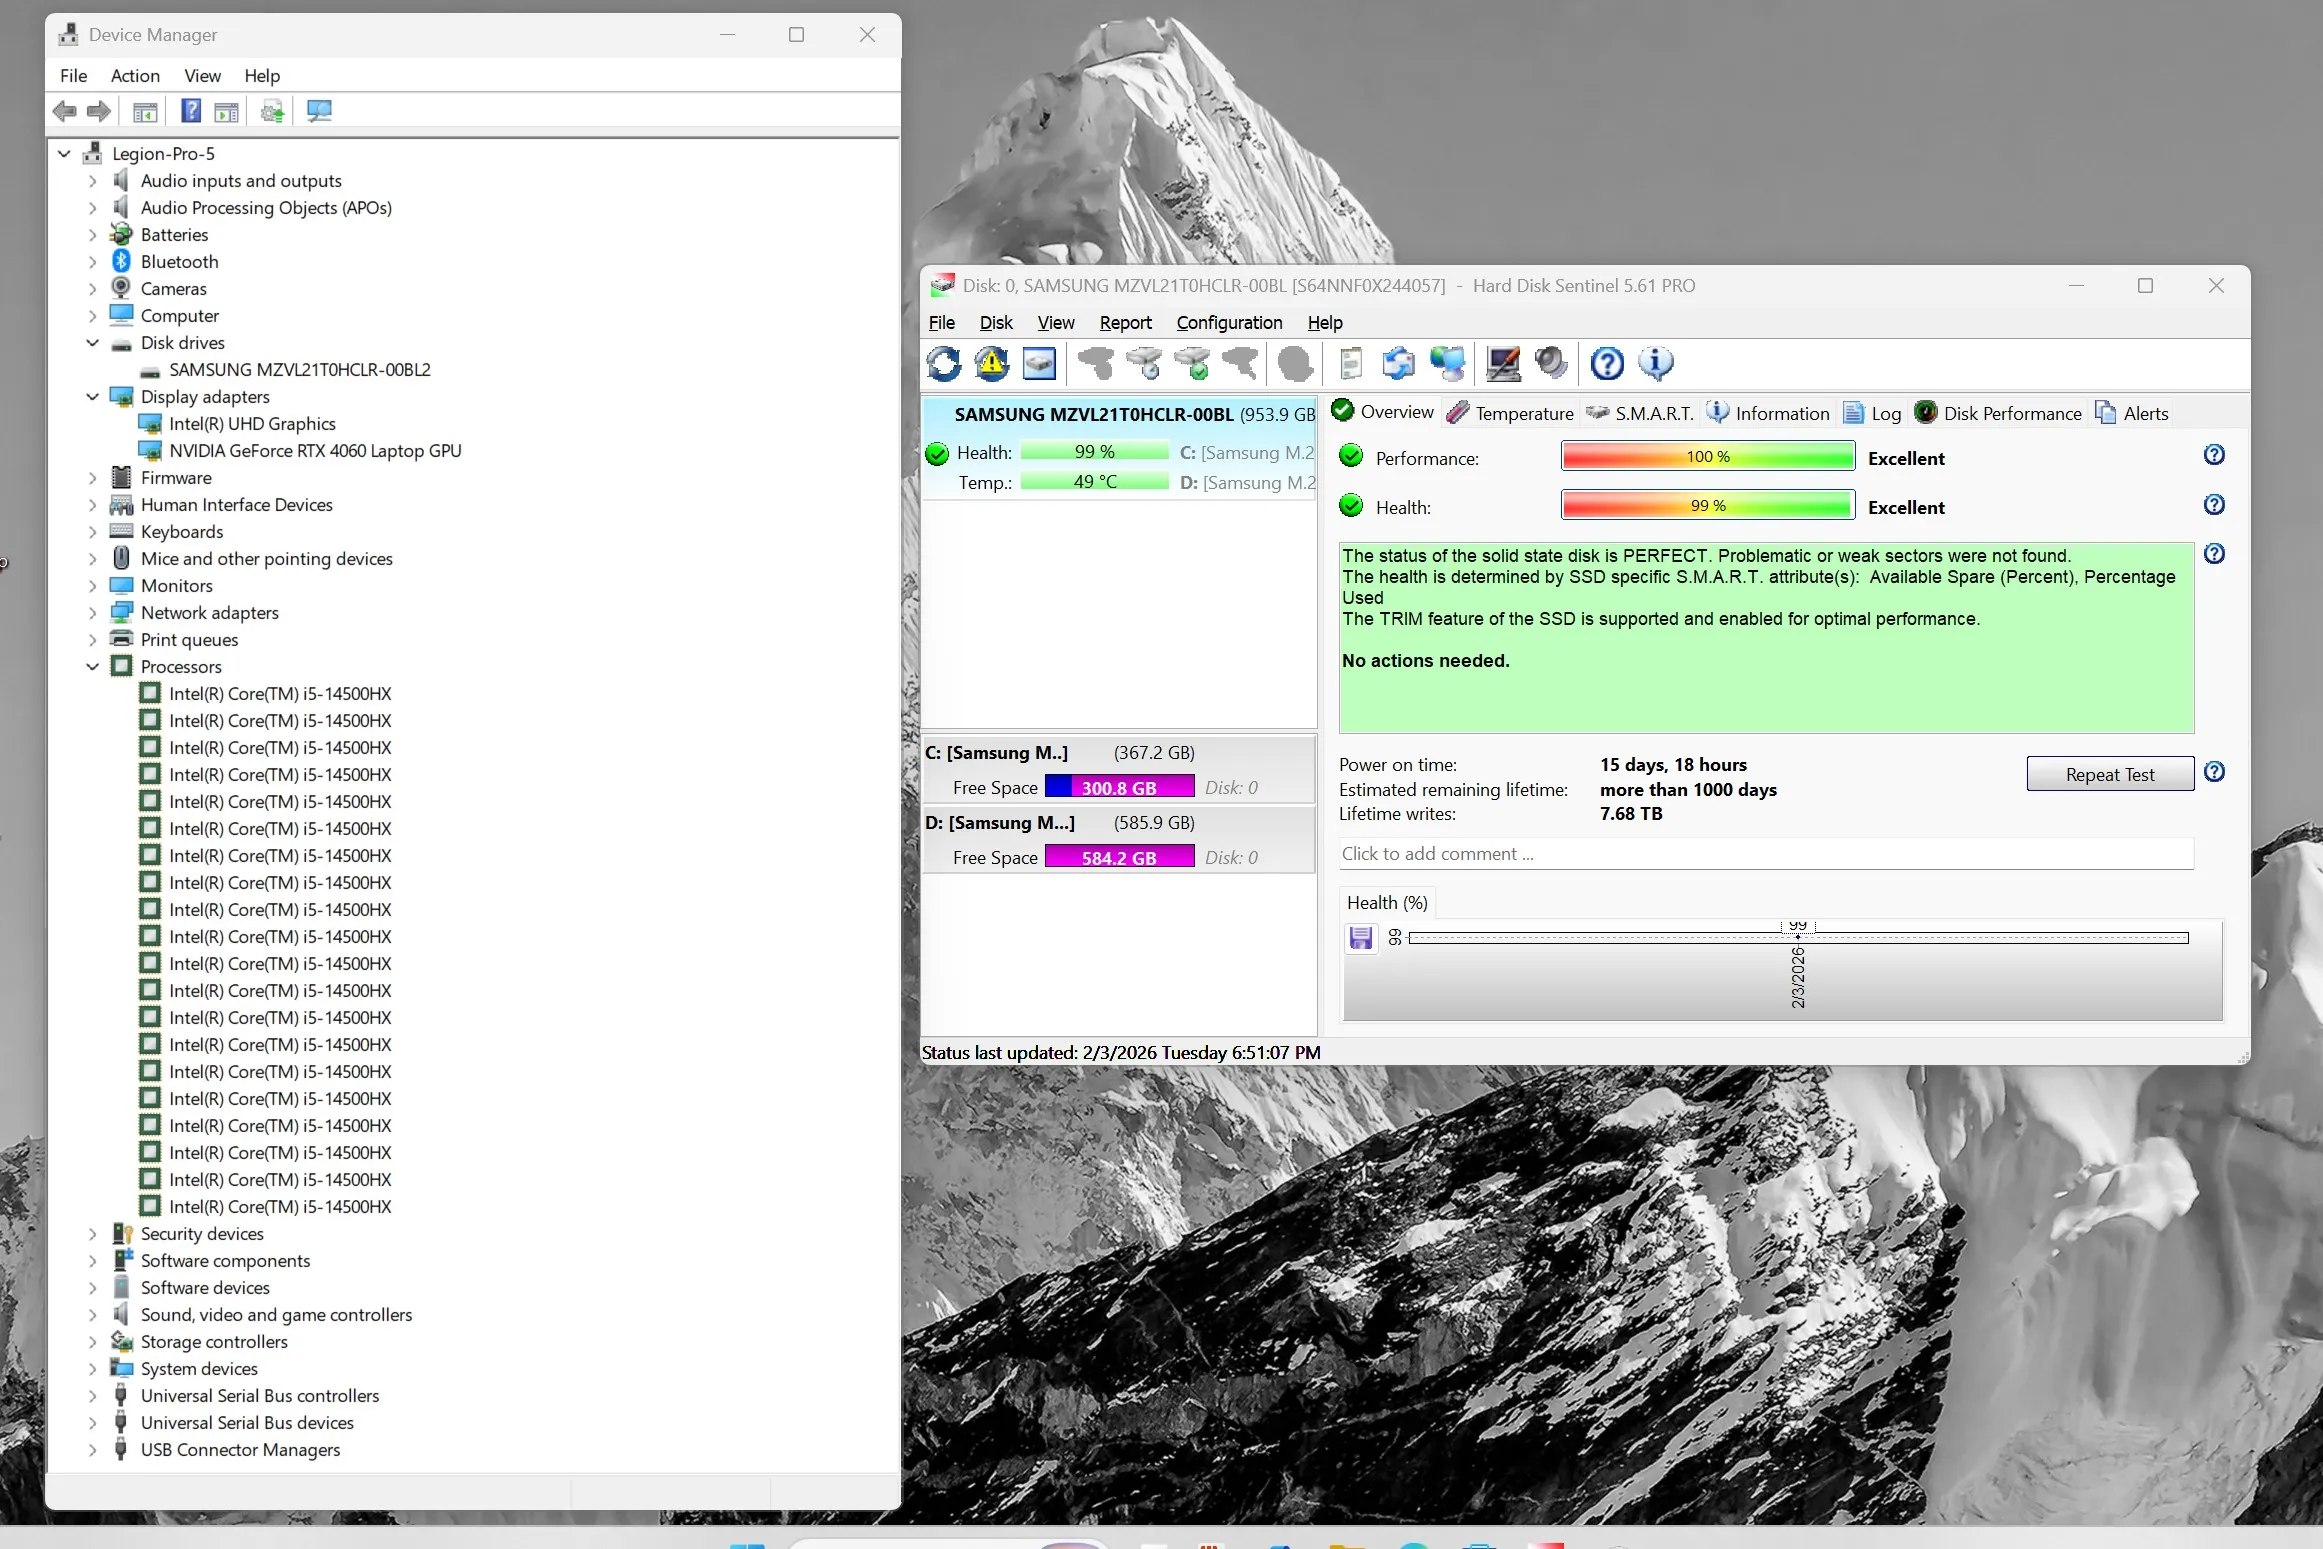Click scan for hardware changes icon in Device Manager
The width and height of the screenshot is (2323, 1549).
point(319,111)
